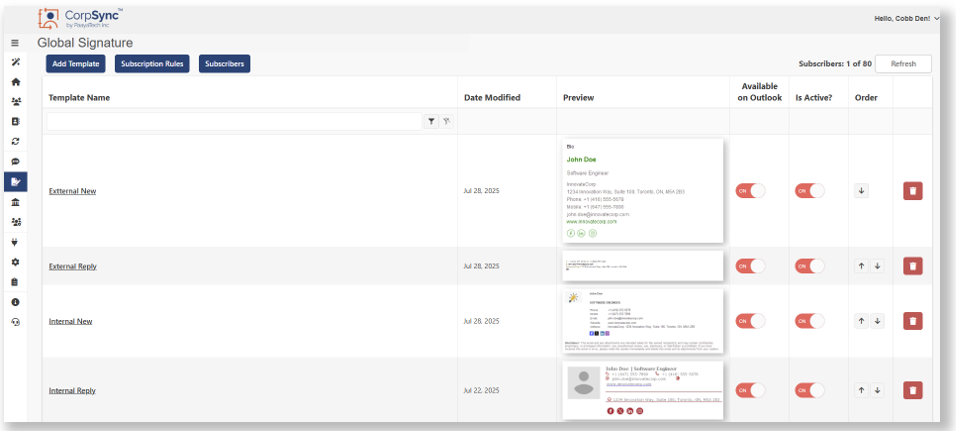View the Internal Reply signature preview thumbnail

pos(643,390)
